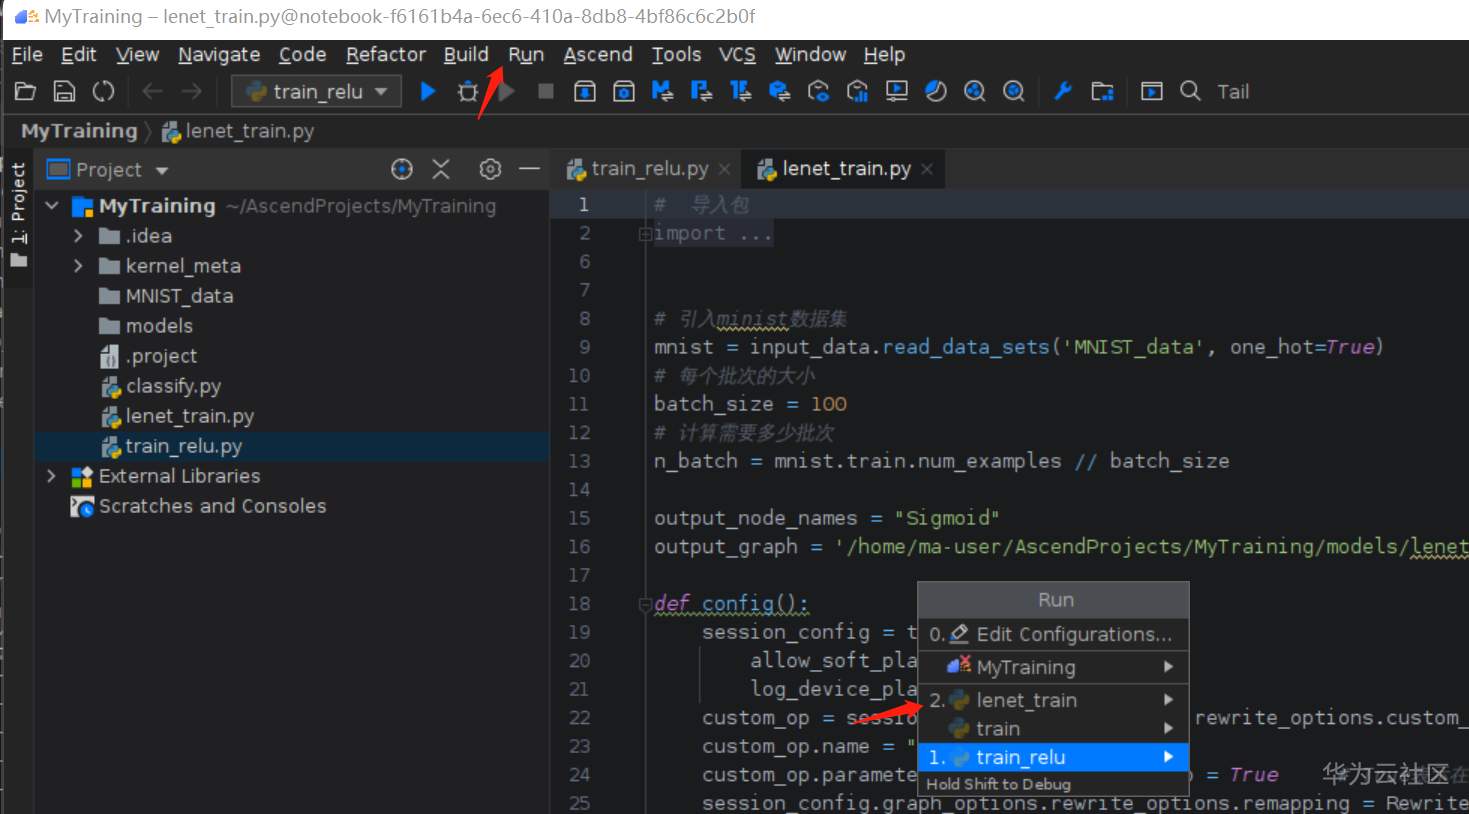Viewport: 1469px width, 814px height.
Task: Choose lenet_train in the Run popup
Action: pyautogui.click(x=1026, y=700)
